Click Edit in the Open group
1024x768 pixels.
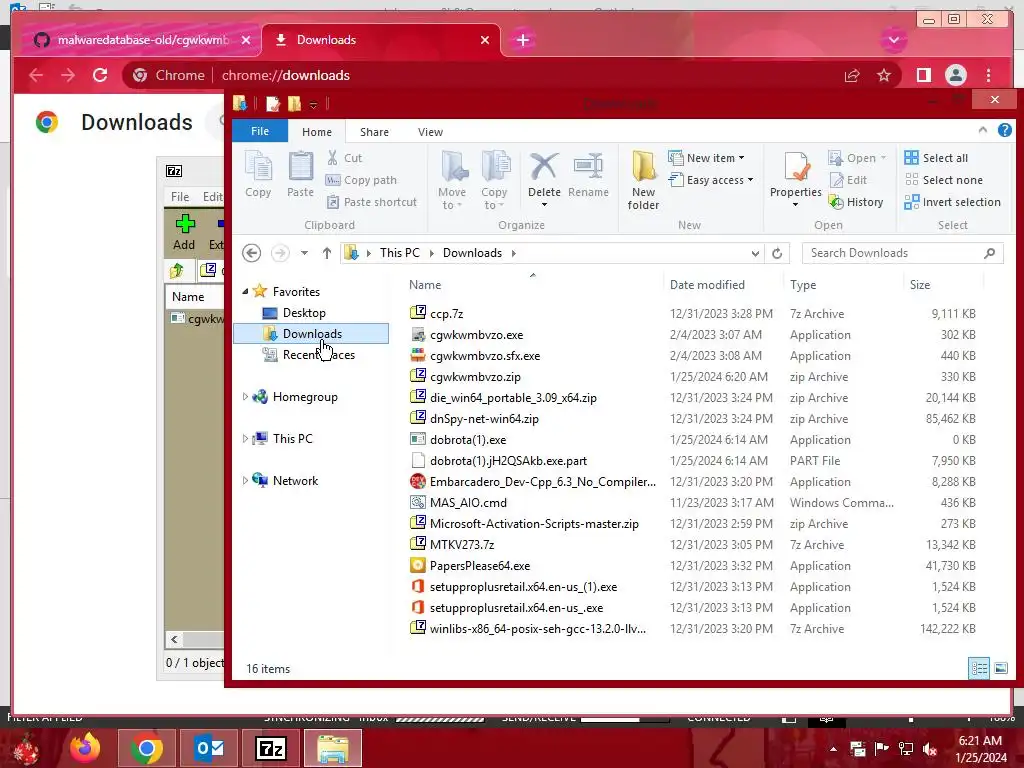[x=848, y=180]
